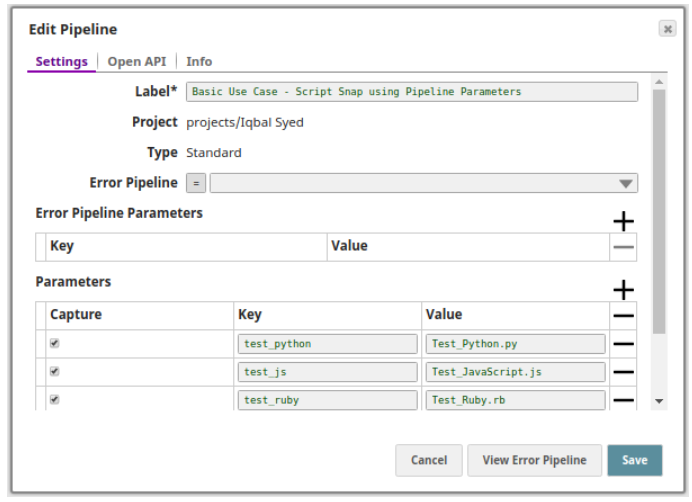Viewport: 692px width, 502px height.
Task: Uncheck Capture for test_python parameter
Action: 54,343
